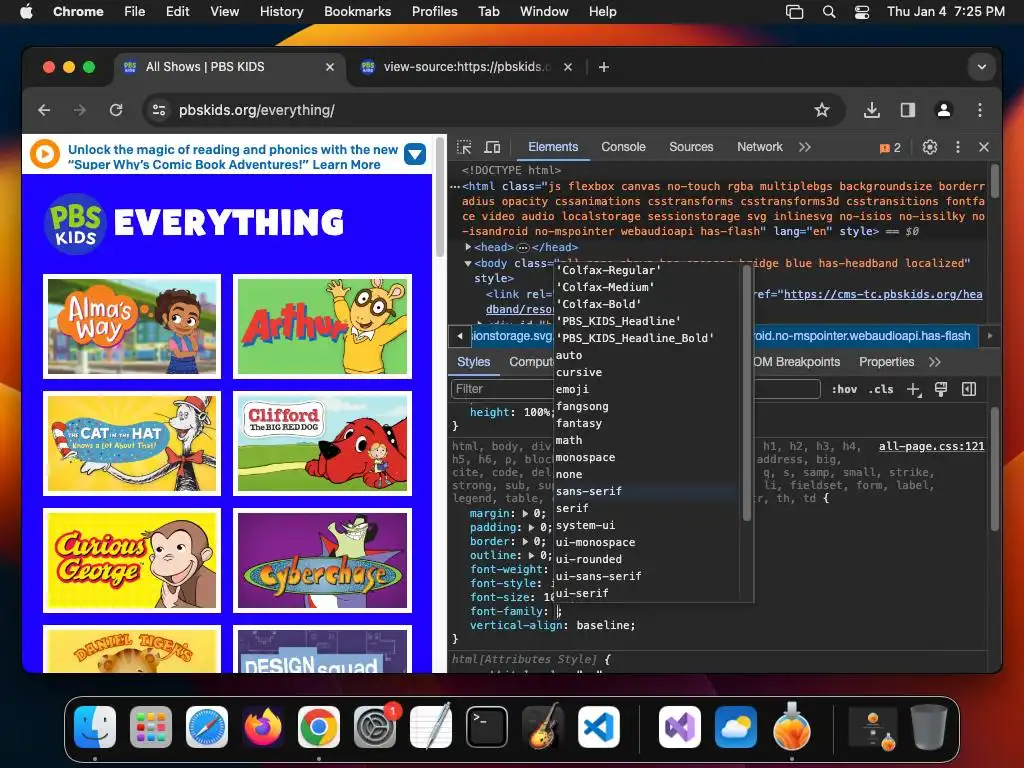Launch Terminal from the Dock
1024x768 pixels.
coord(487,727)
